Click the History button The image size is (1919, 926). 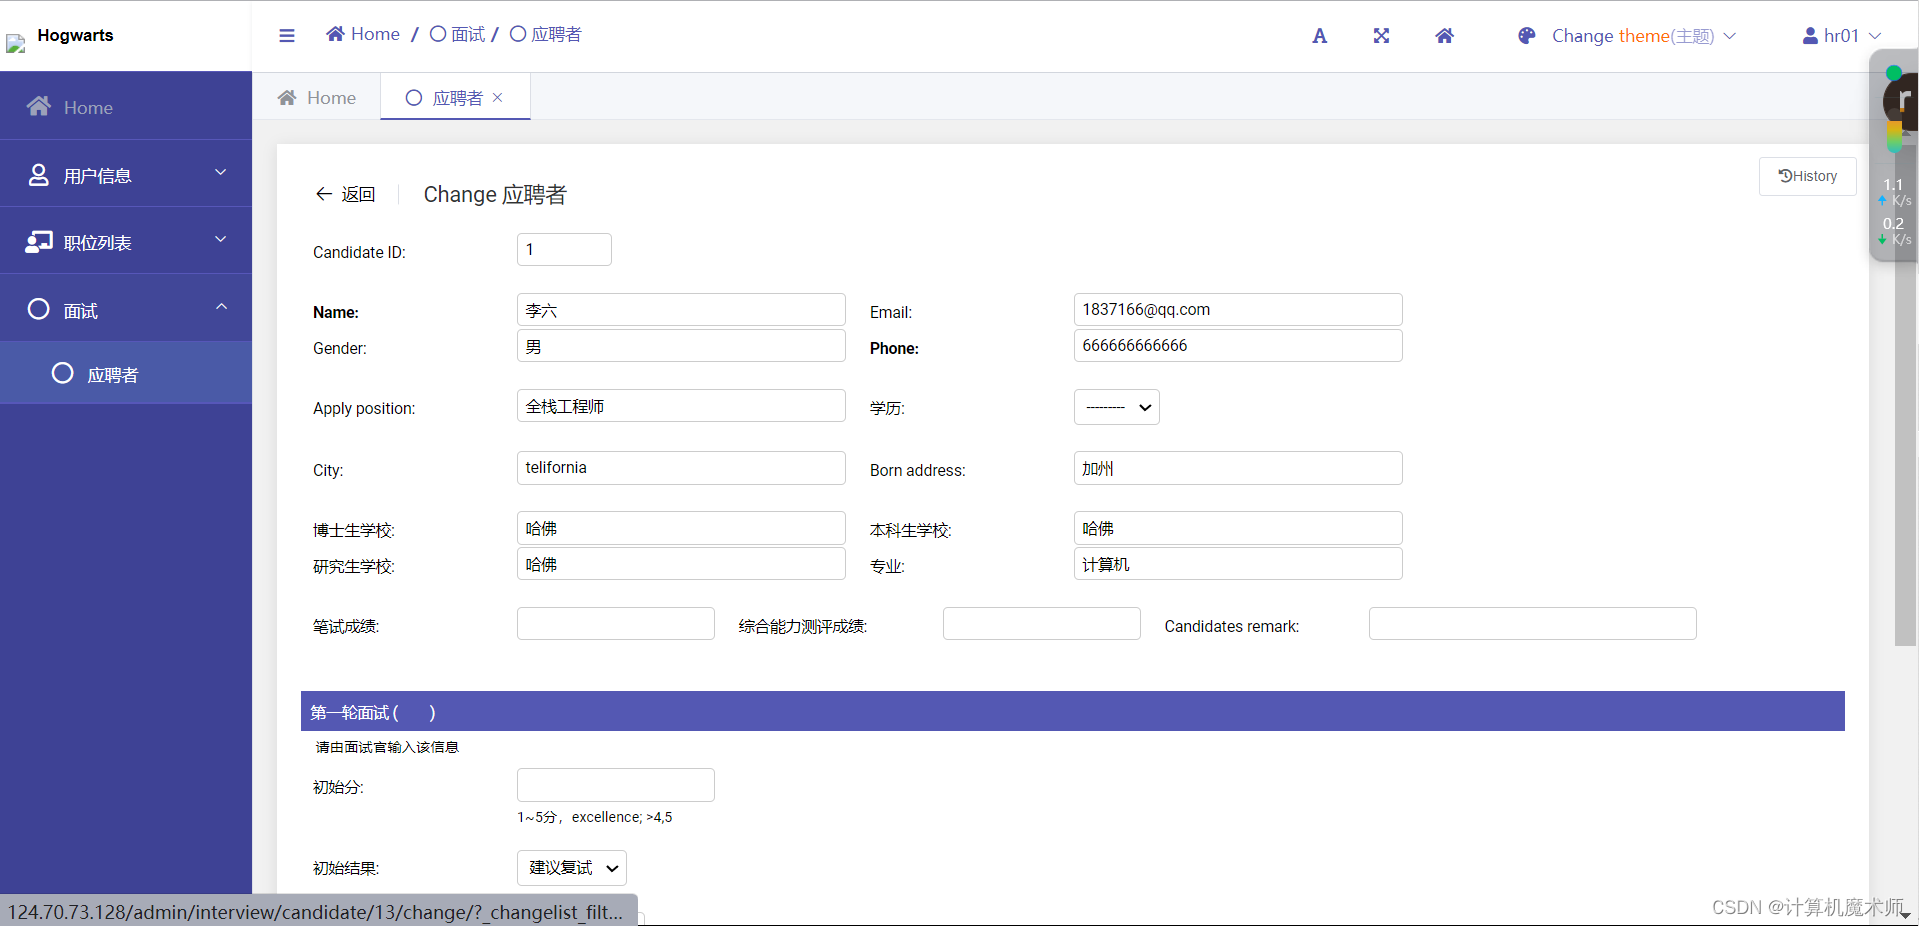click(x=1807, y=176)
